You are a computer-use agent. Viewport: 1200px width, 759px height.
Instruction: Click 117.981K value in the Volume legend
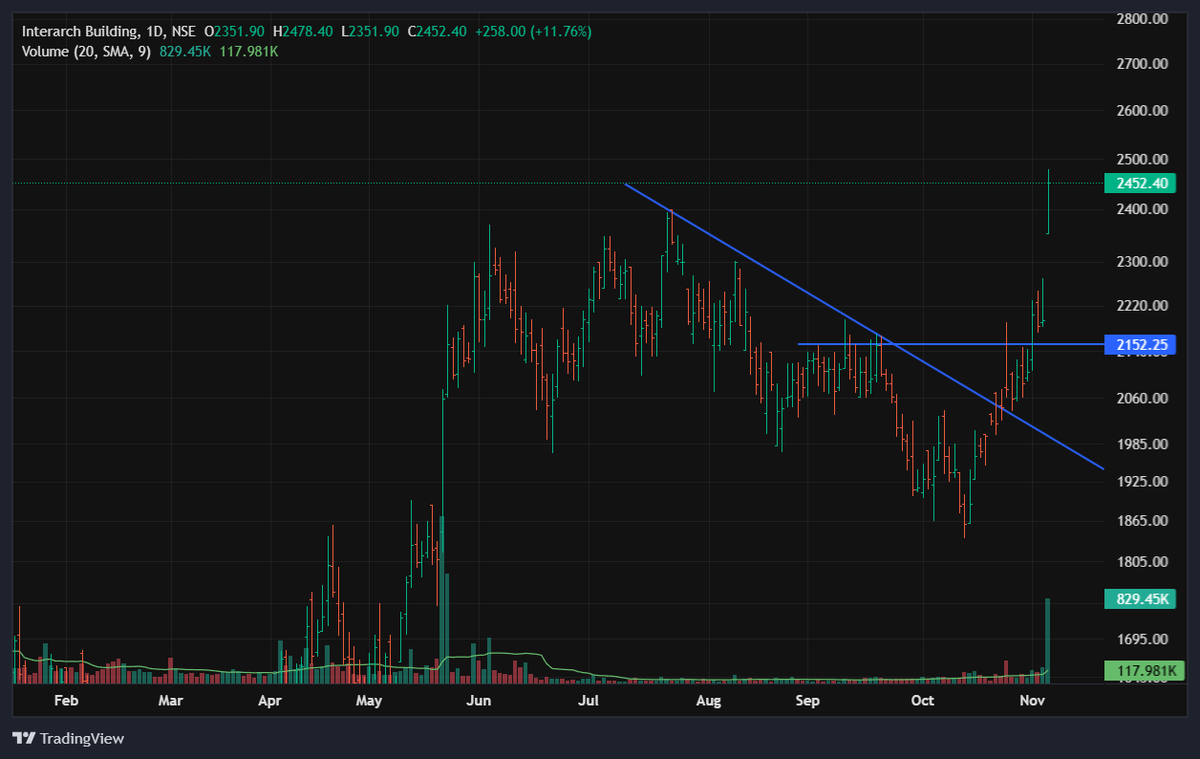tap(248, 51)
